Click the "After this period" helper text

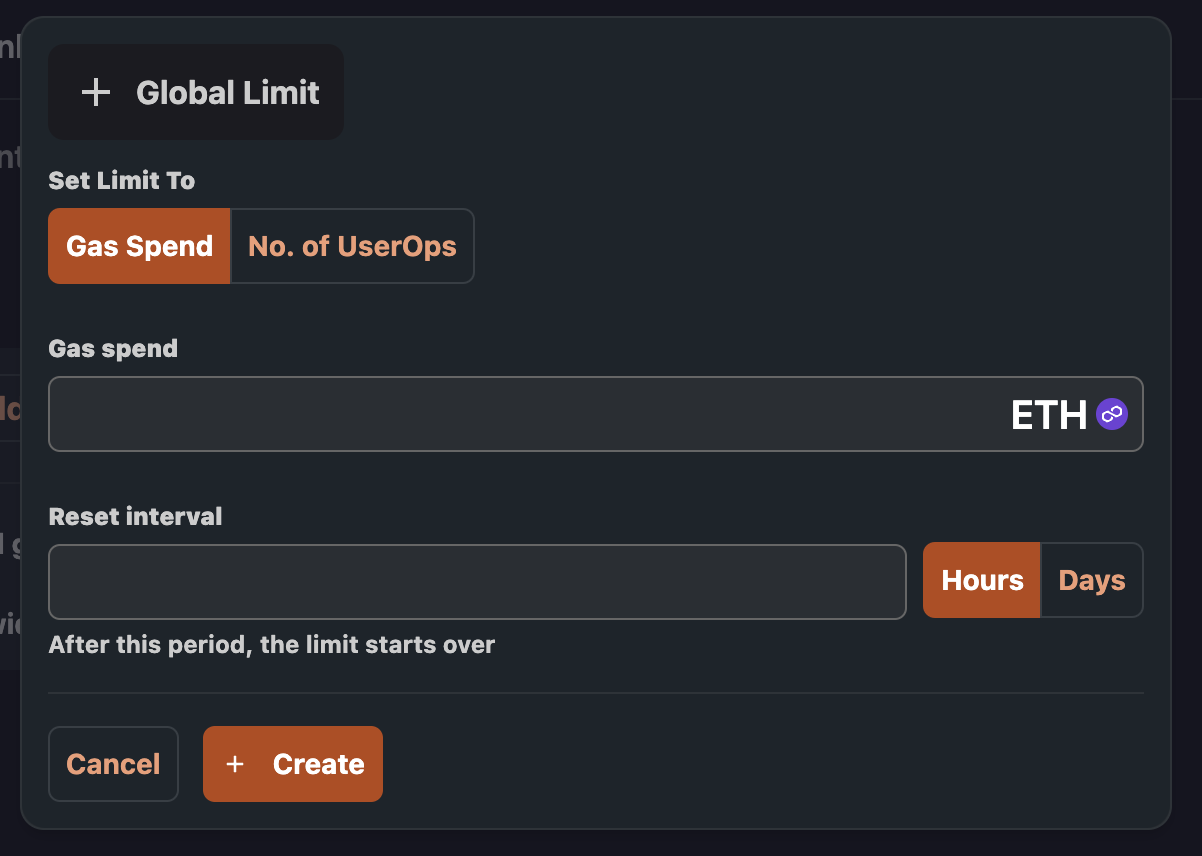coord(272,645)
